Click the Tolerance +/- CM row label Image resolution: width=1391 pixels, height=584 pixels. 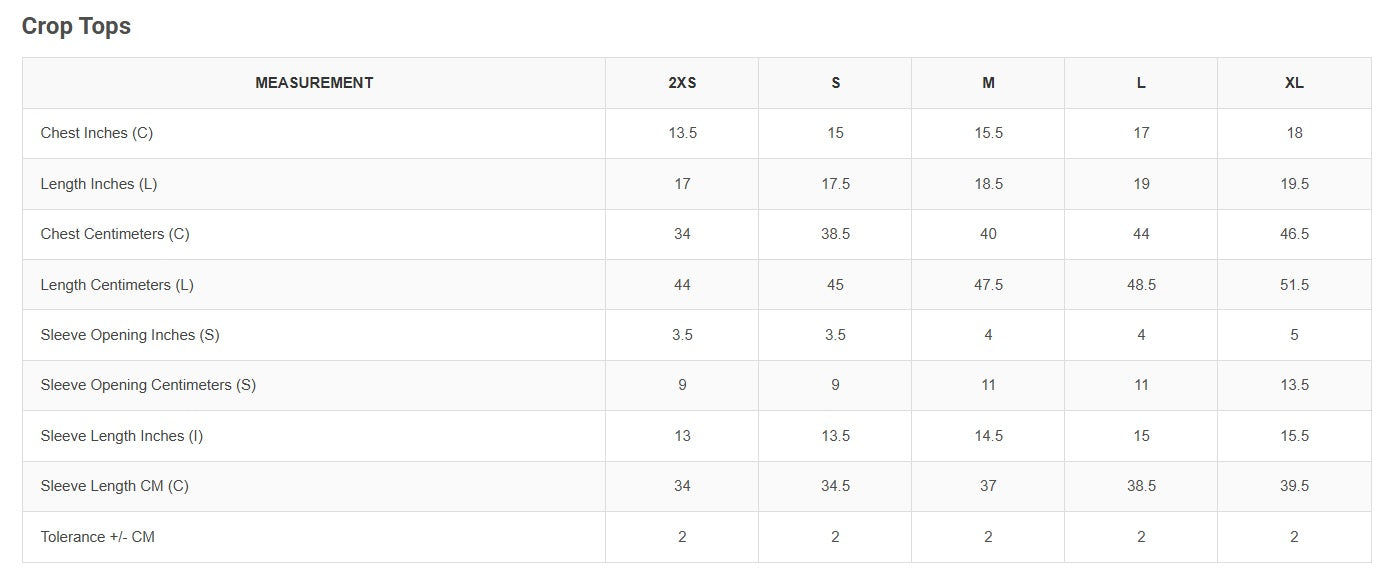point(98,537)
